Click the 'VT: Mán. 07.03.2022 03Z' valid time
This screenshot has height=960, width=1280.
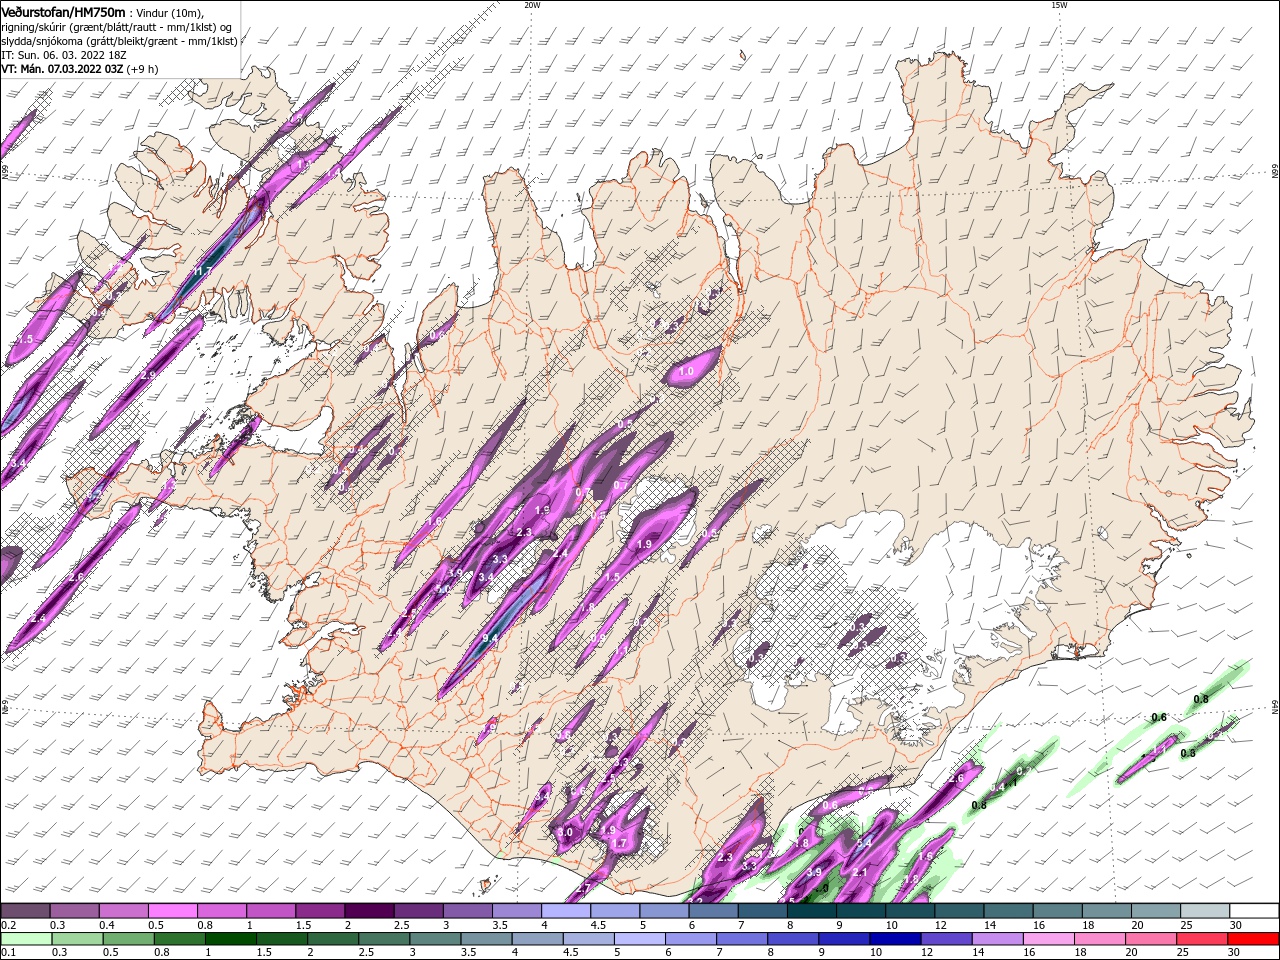(x=62, y=70)
